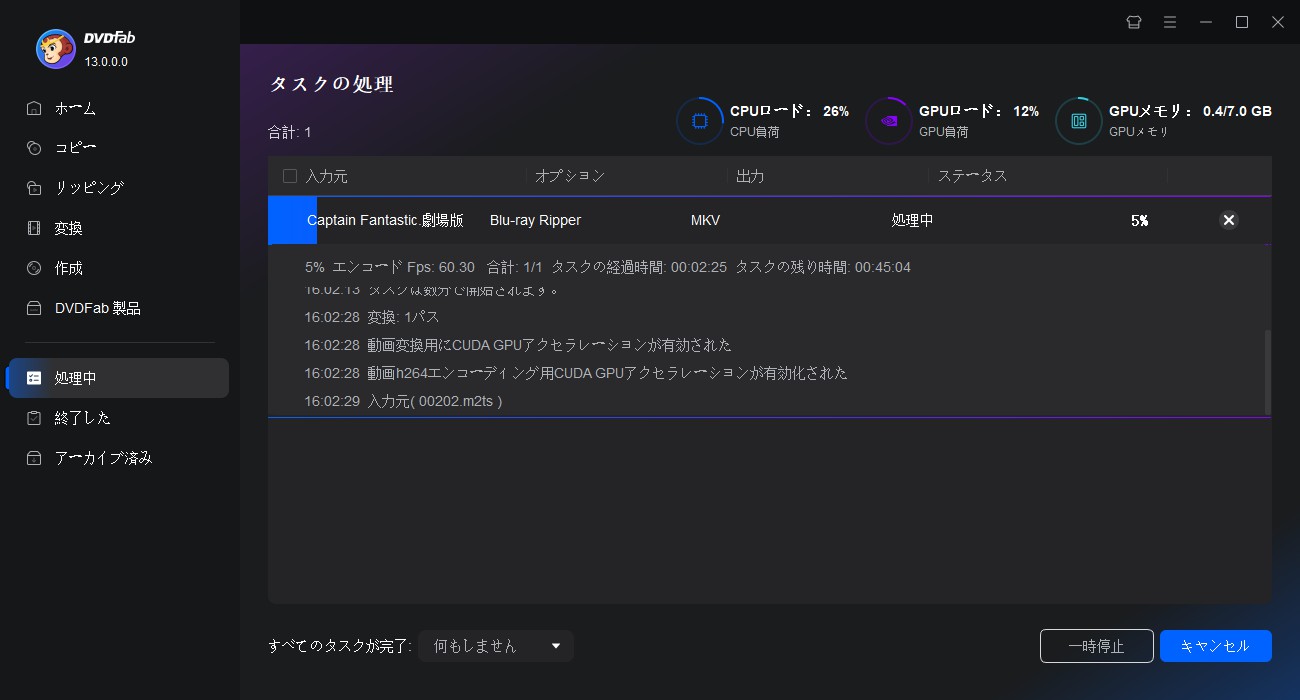Click the GPU memory gauge icon
The height and width of the screenshot is (700, 1300).
coord(1079,121)
